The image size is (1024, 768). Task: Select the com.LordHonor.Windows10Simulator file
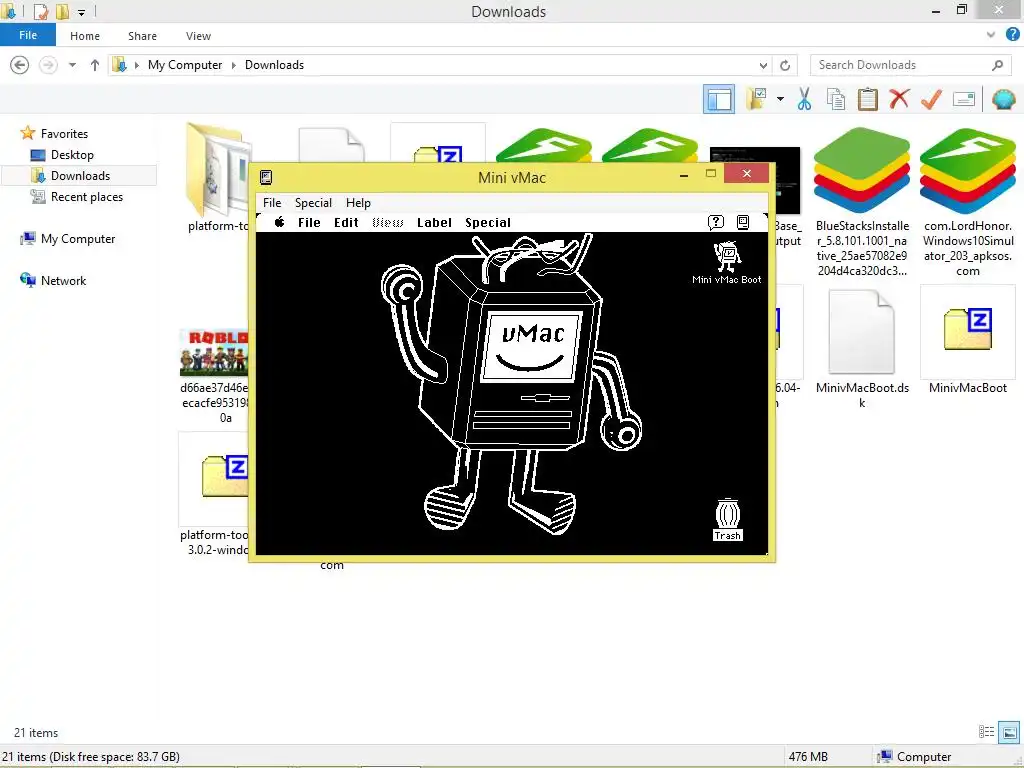[x=968, y=202]
